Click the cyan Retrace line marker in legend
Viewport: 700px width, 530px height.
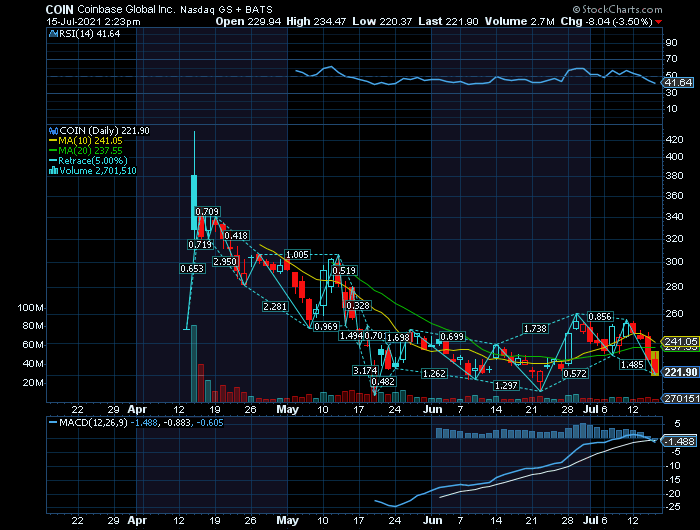click(53, 161)
